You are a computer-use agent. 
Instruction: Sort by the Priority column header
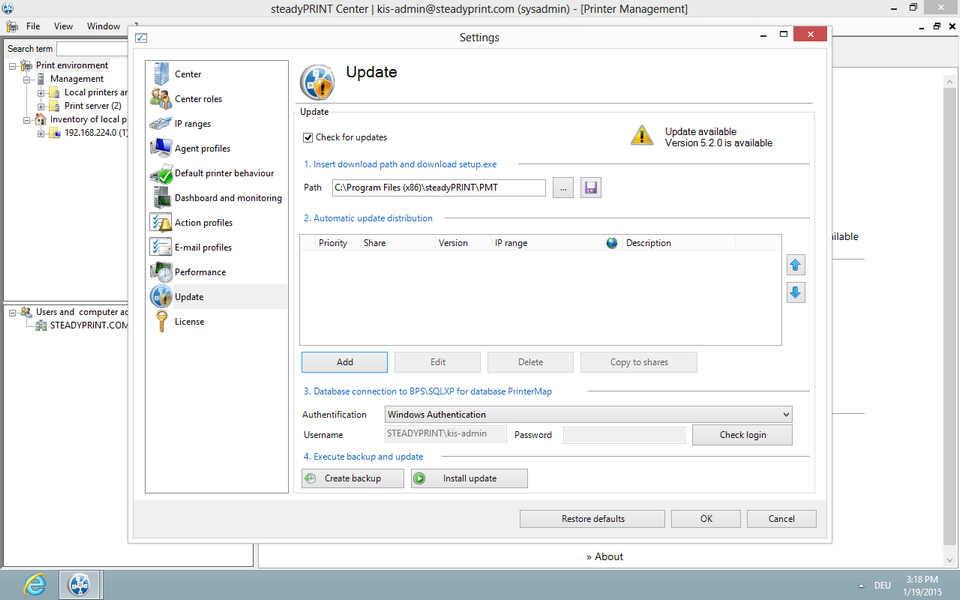tap(333, 243)
